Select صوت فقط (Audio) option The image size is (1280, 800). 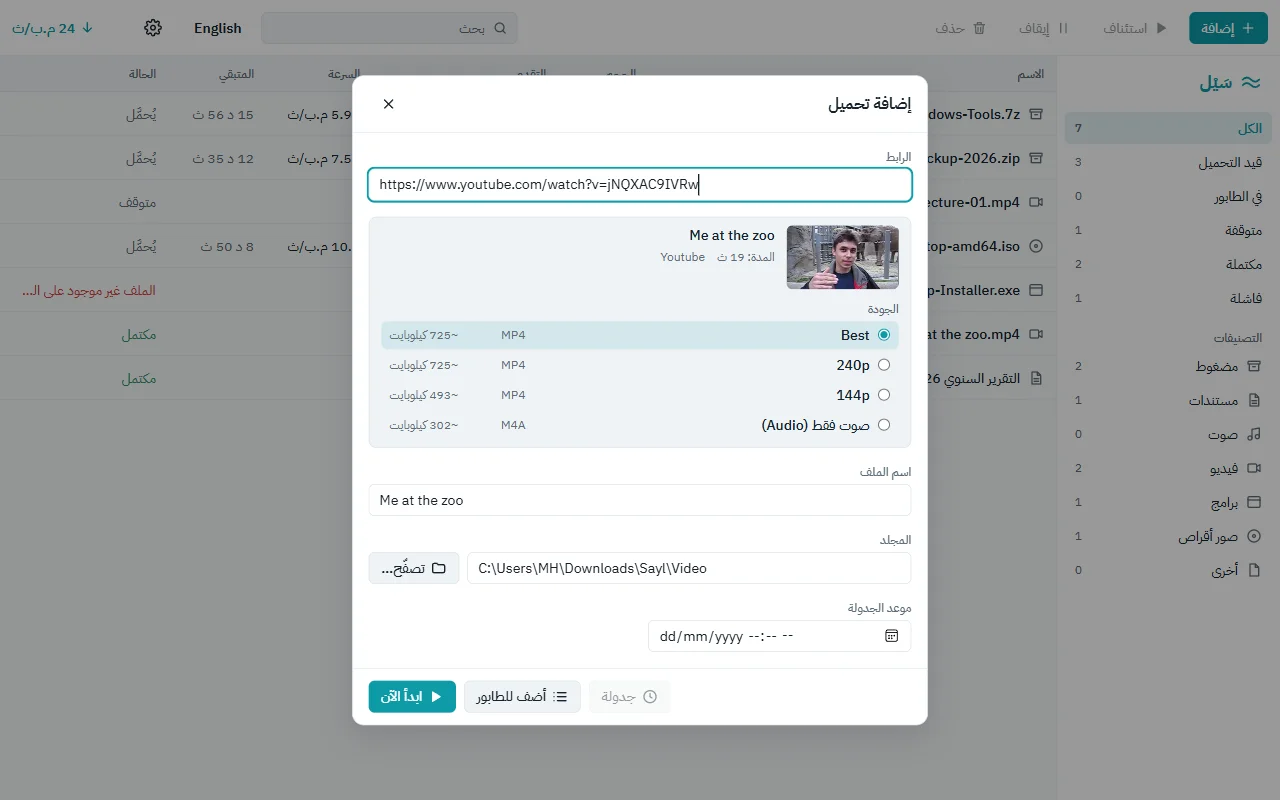[x=640, y=425]
